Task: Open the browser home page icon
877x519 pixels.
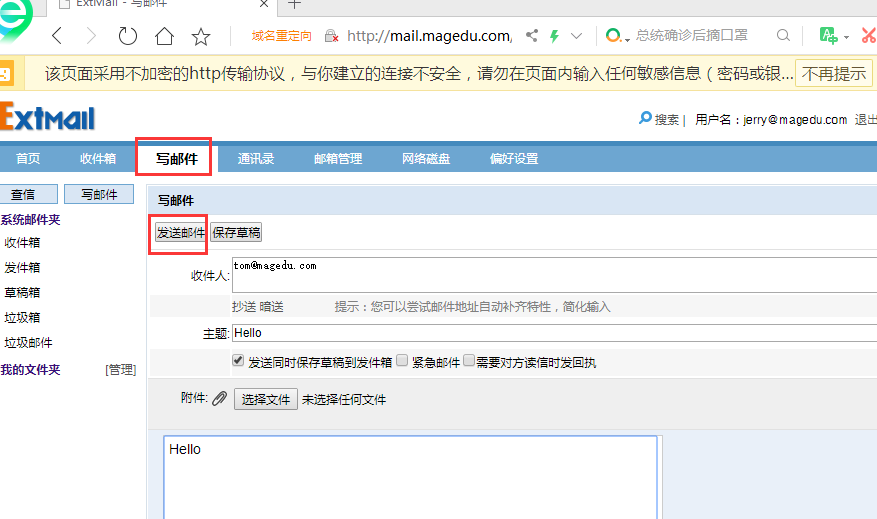Action: (164, 36)
